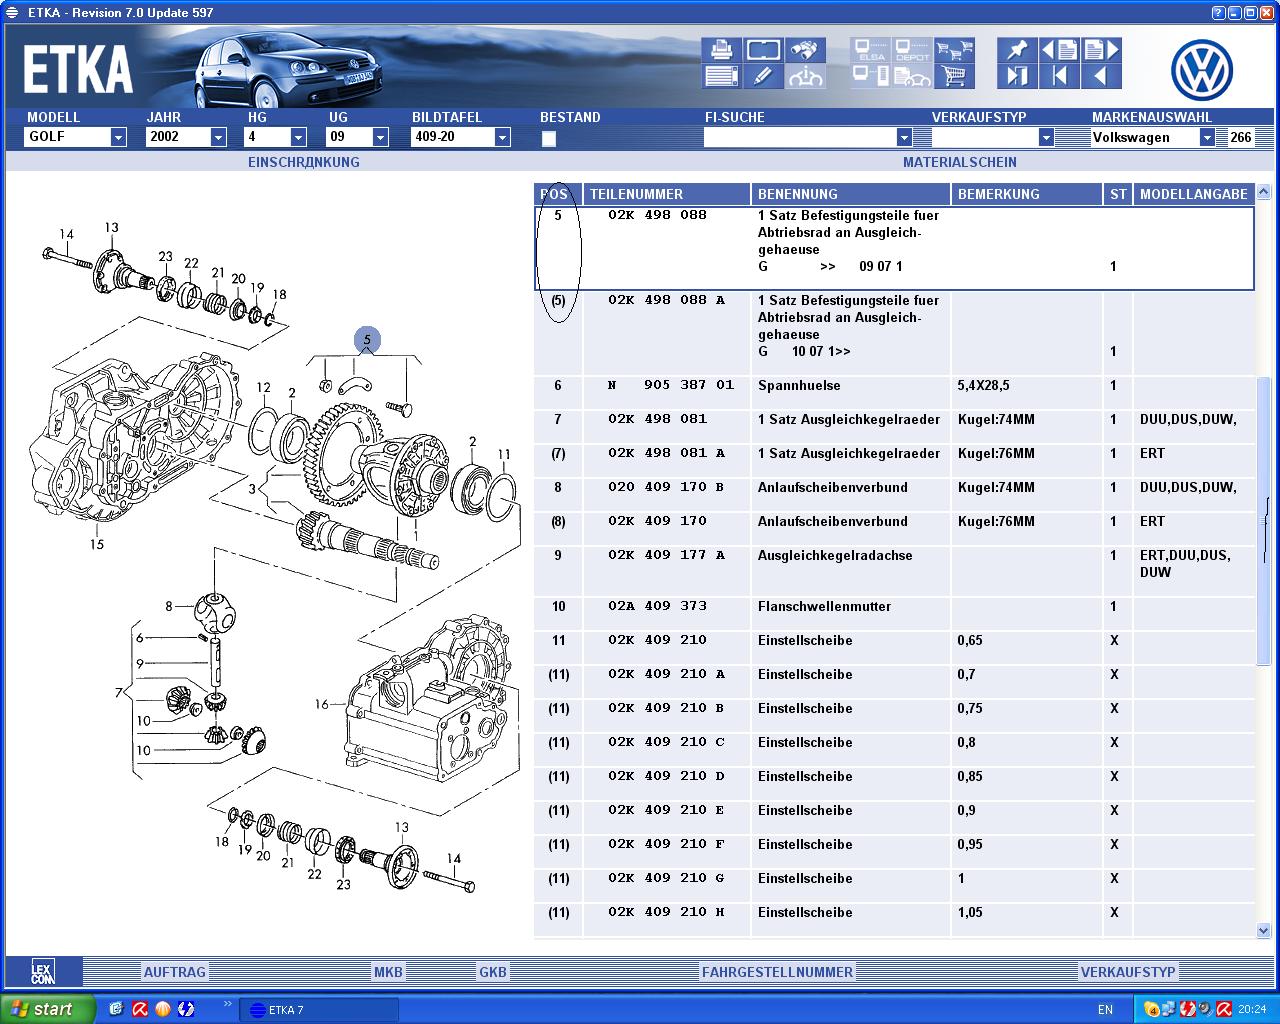
Task: Click the MATERIALSCHEIN link
Action: pyautogui.click(x=959, y=162)
